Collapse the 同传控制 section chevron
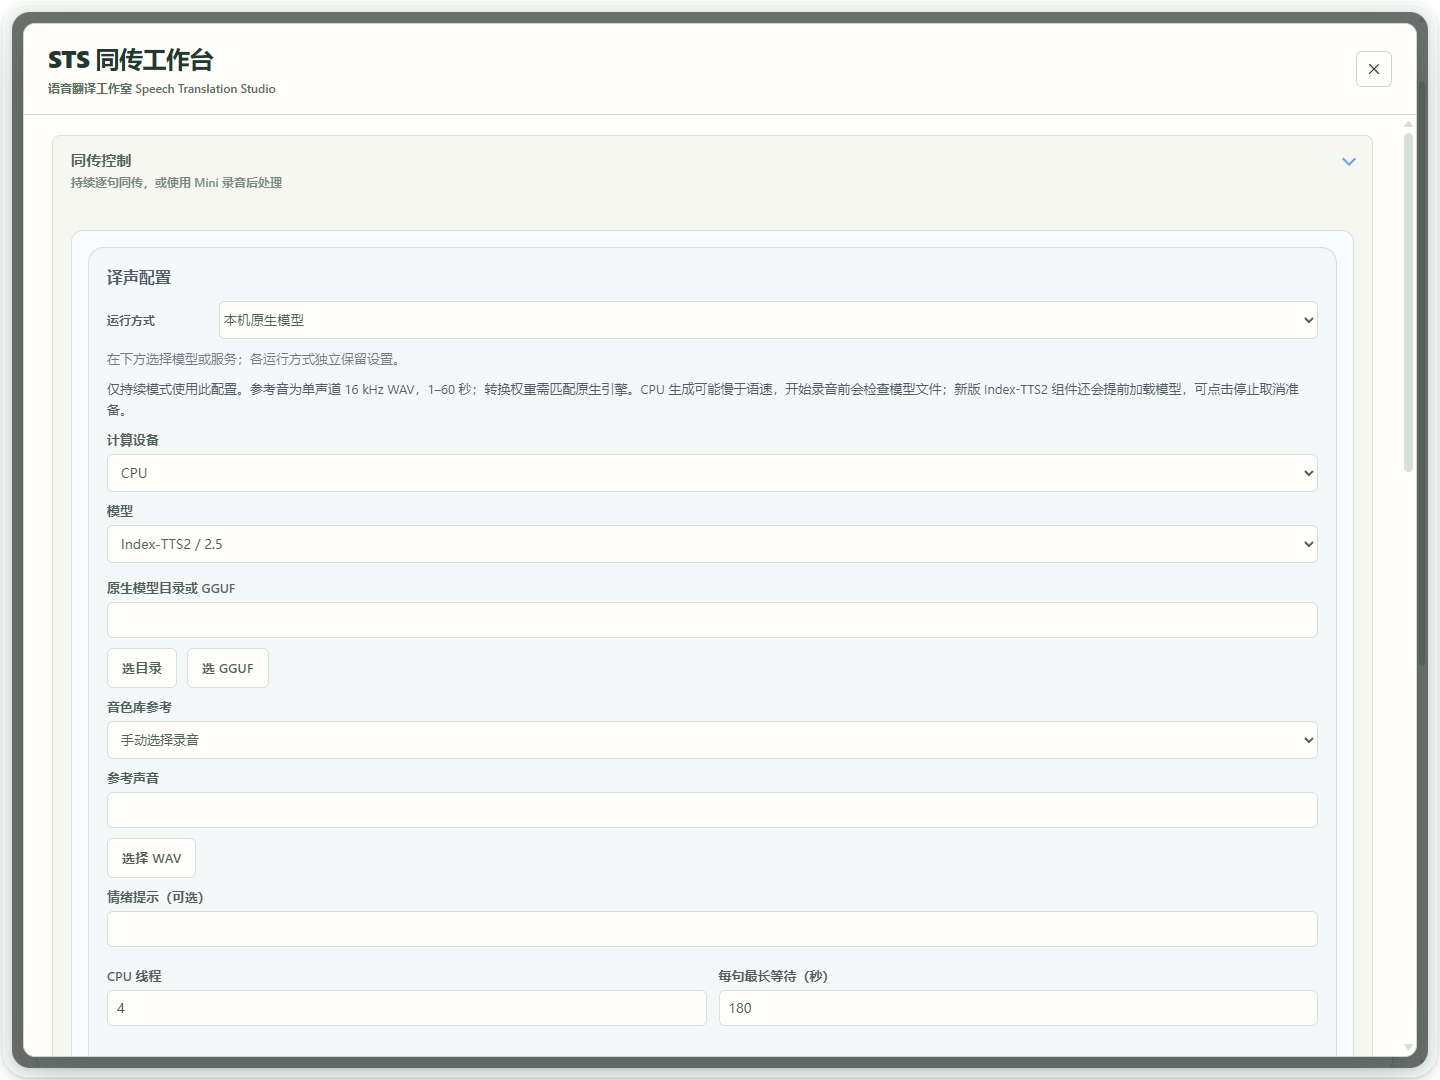Screen dimensions: 1440x1080 click(x=1348, y=161)
